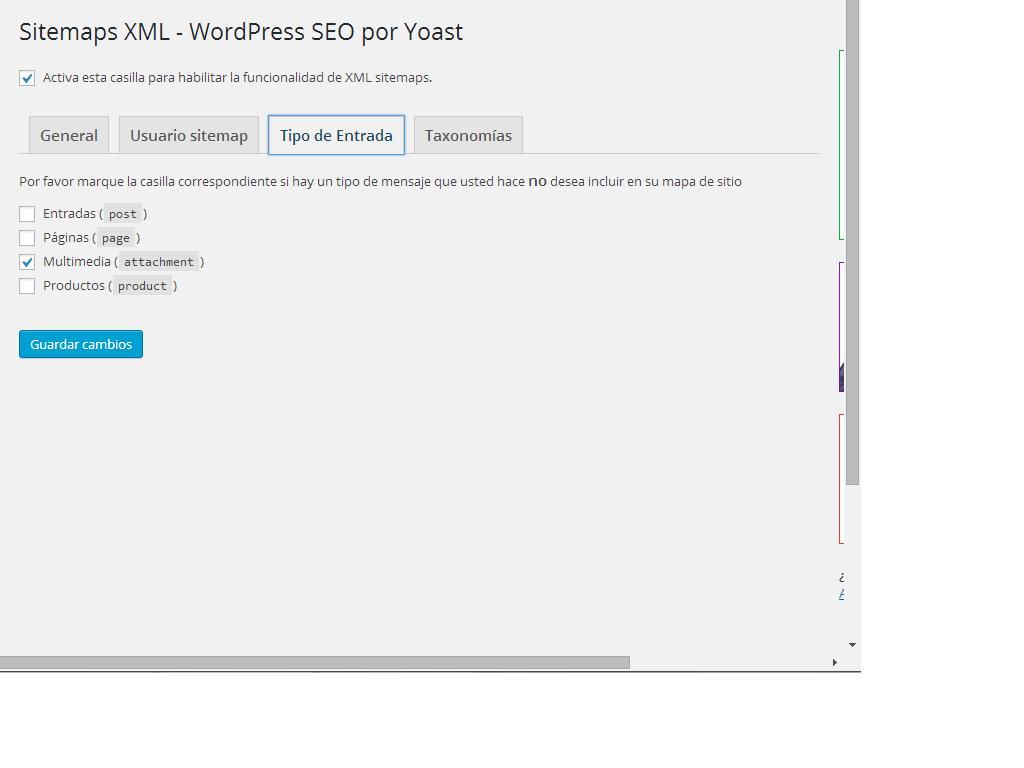Click the 'attachment' code label
This screenshot has width=1024, height=768.
click(159, 262)
